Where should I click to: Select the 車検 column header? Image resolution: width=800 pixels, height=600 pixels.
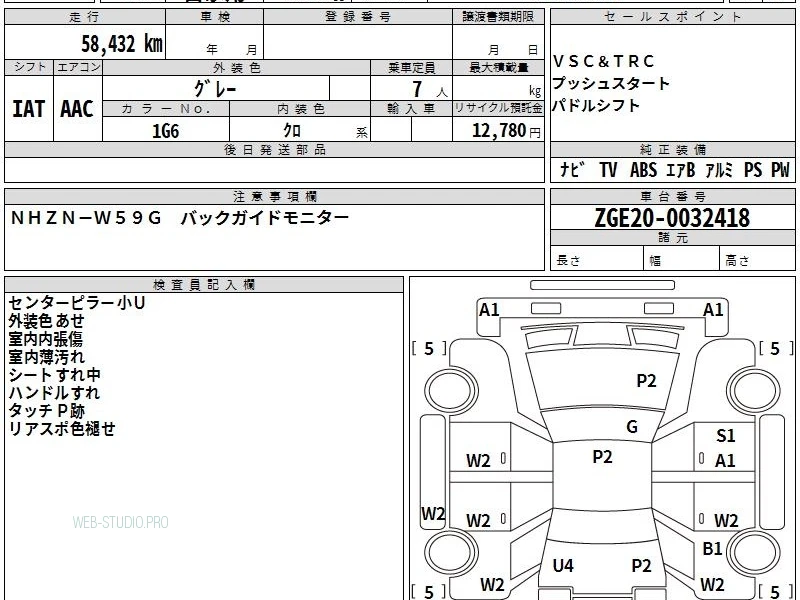pos(215,17)
